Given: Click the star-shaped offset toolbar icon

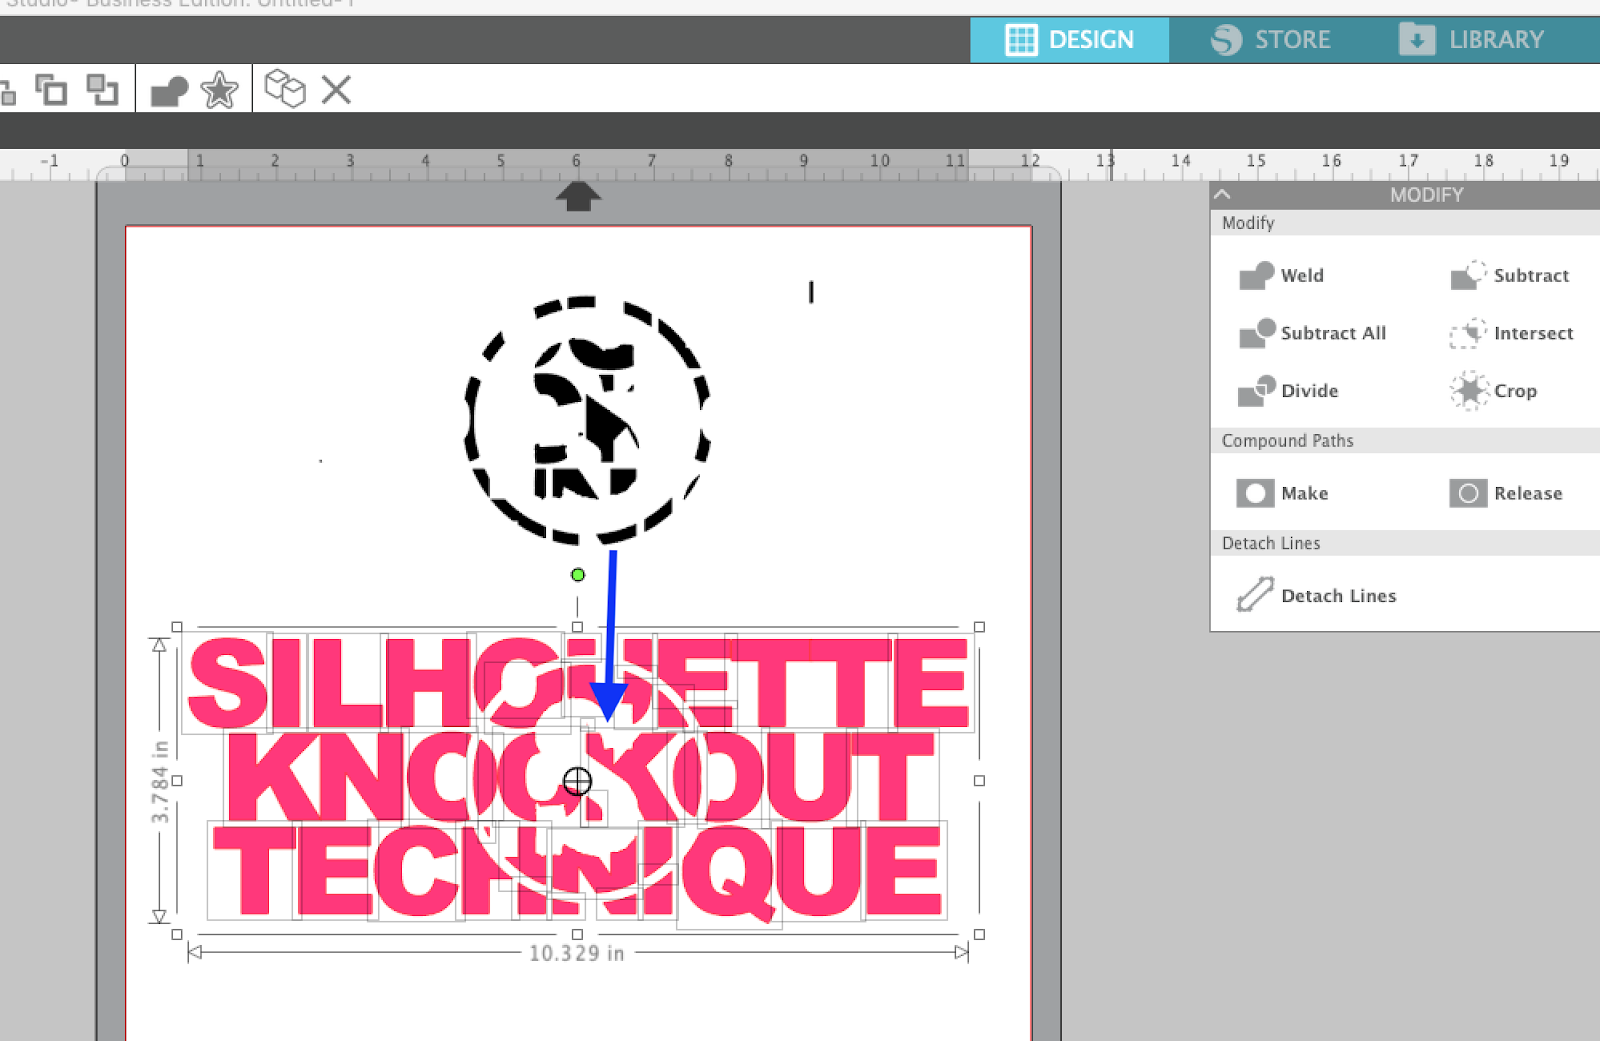Looking at the screenshot, I should [220, 90].
